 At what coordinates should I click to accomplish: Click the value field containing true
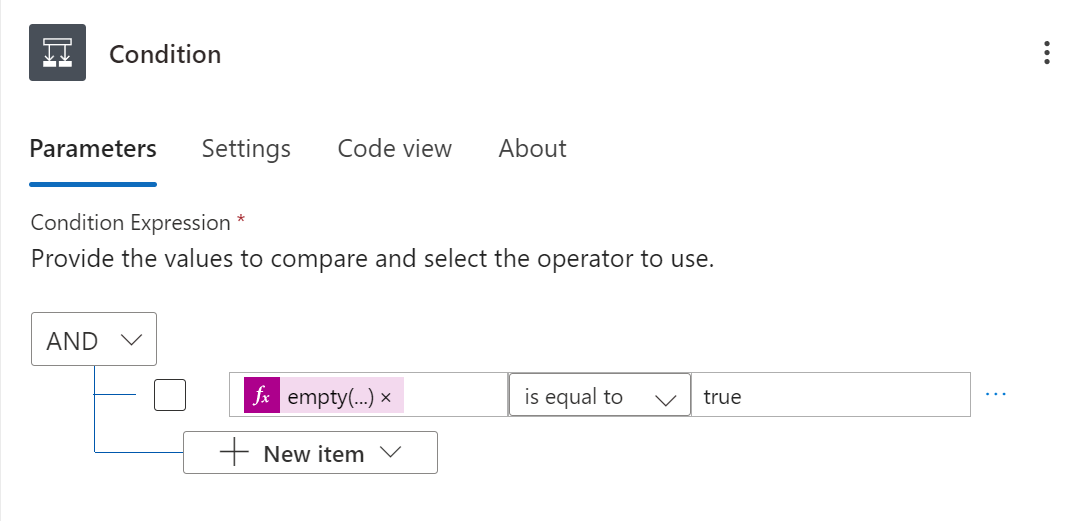(x=830, y=396)
